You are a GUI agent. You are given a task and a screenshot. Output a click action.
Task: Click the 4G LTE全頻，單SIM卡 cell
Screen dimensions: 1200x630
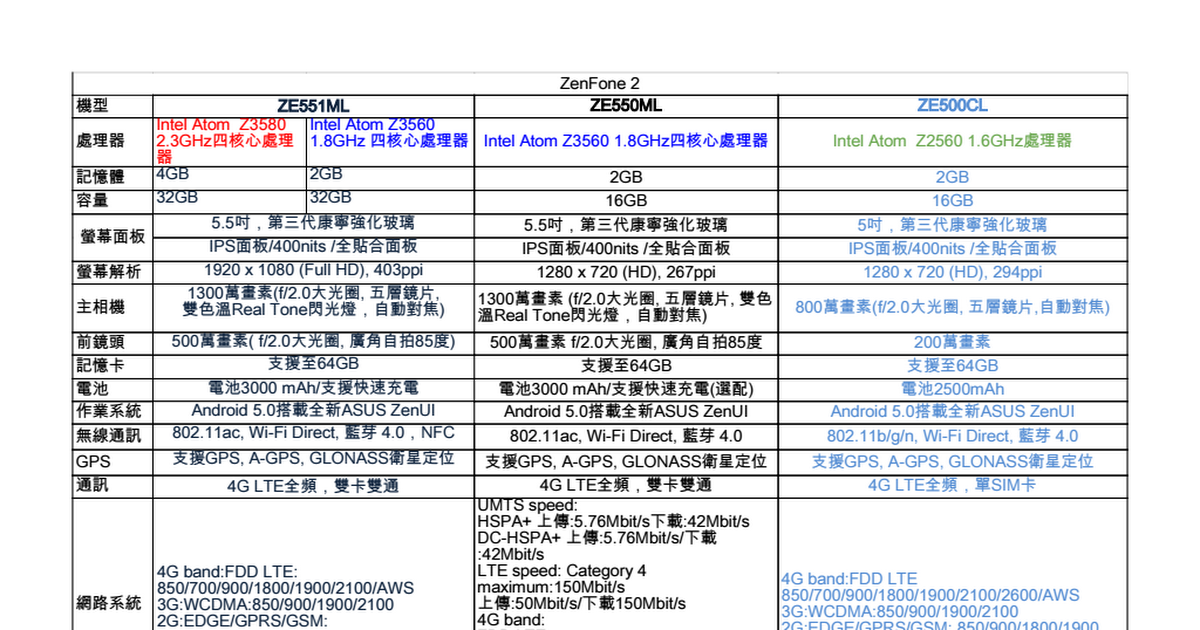[x=952, y=485]
